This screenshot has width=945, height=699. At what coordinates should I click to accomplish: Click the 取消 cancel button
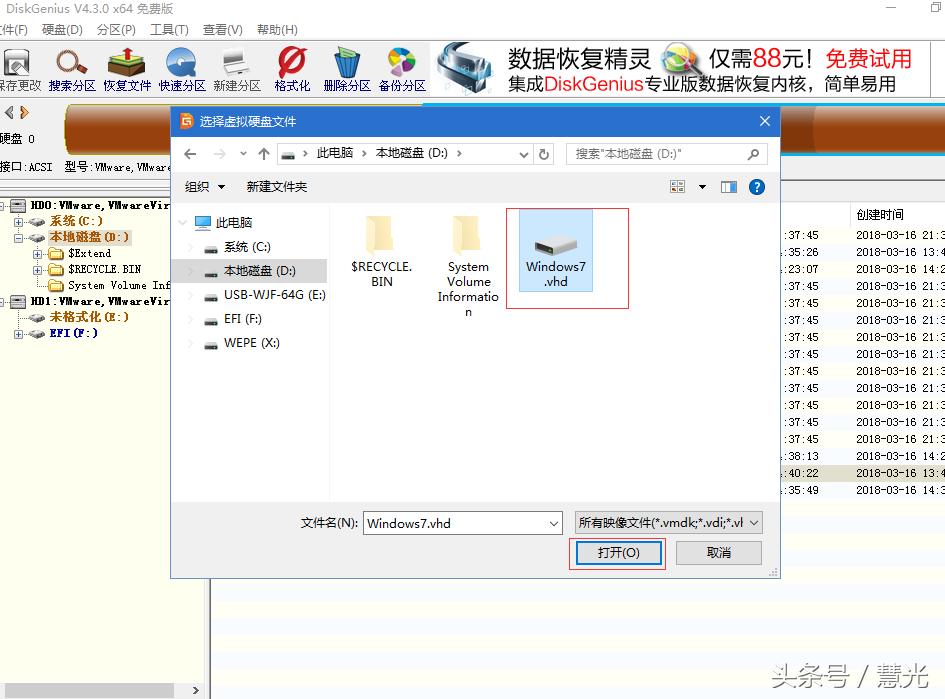point(718,552)
